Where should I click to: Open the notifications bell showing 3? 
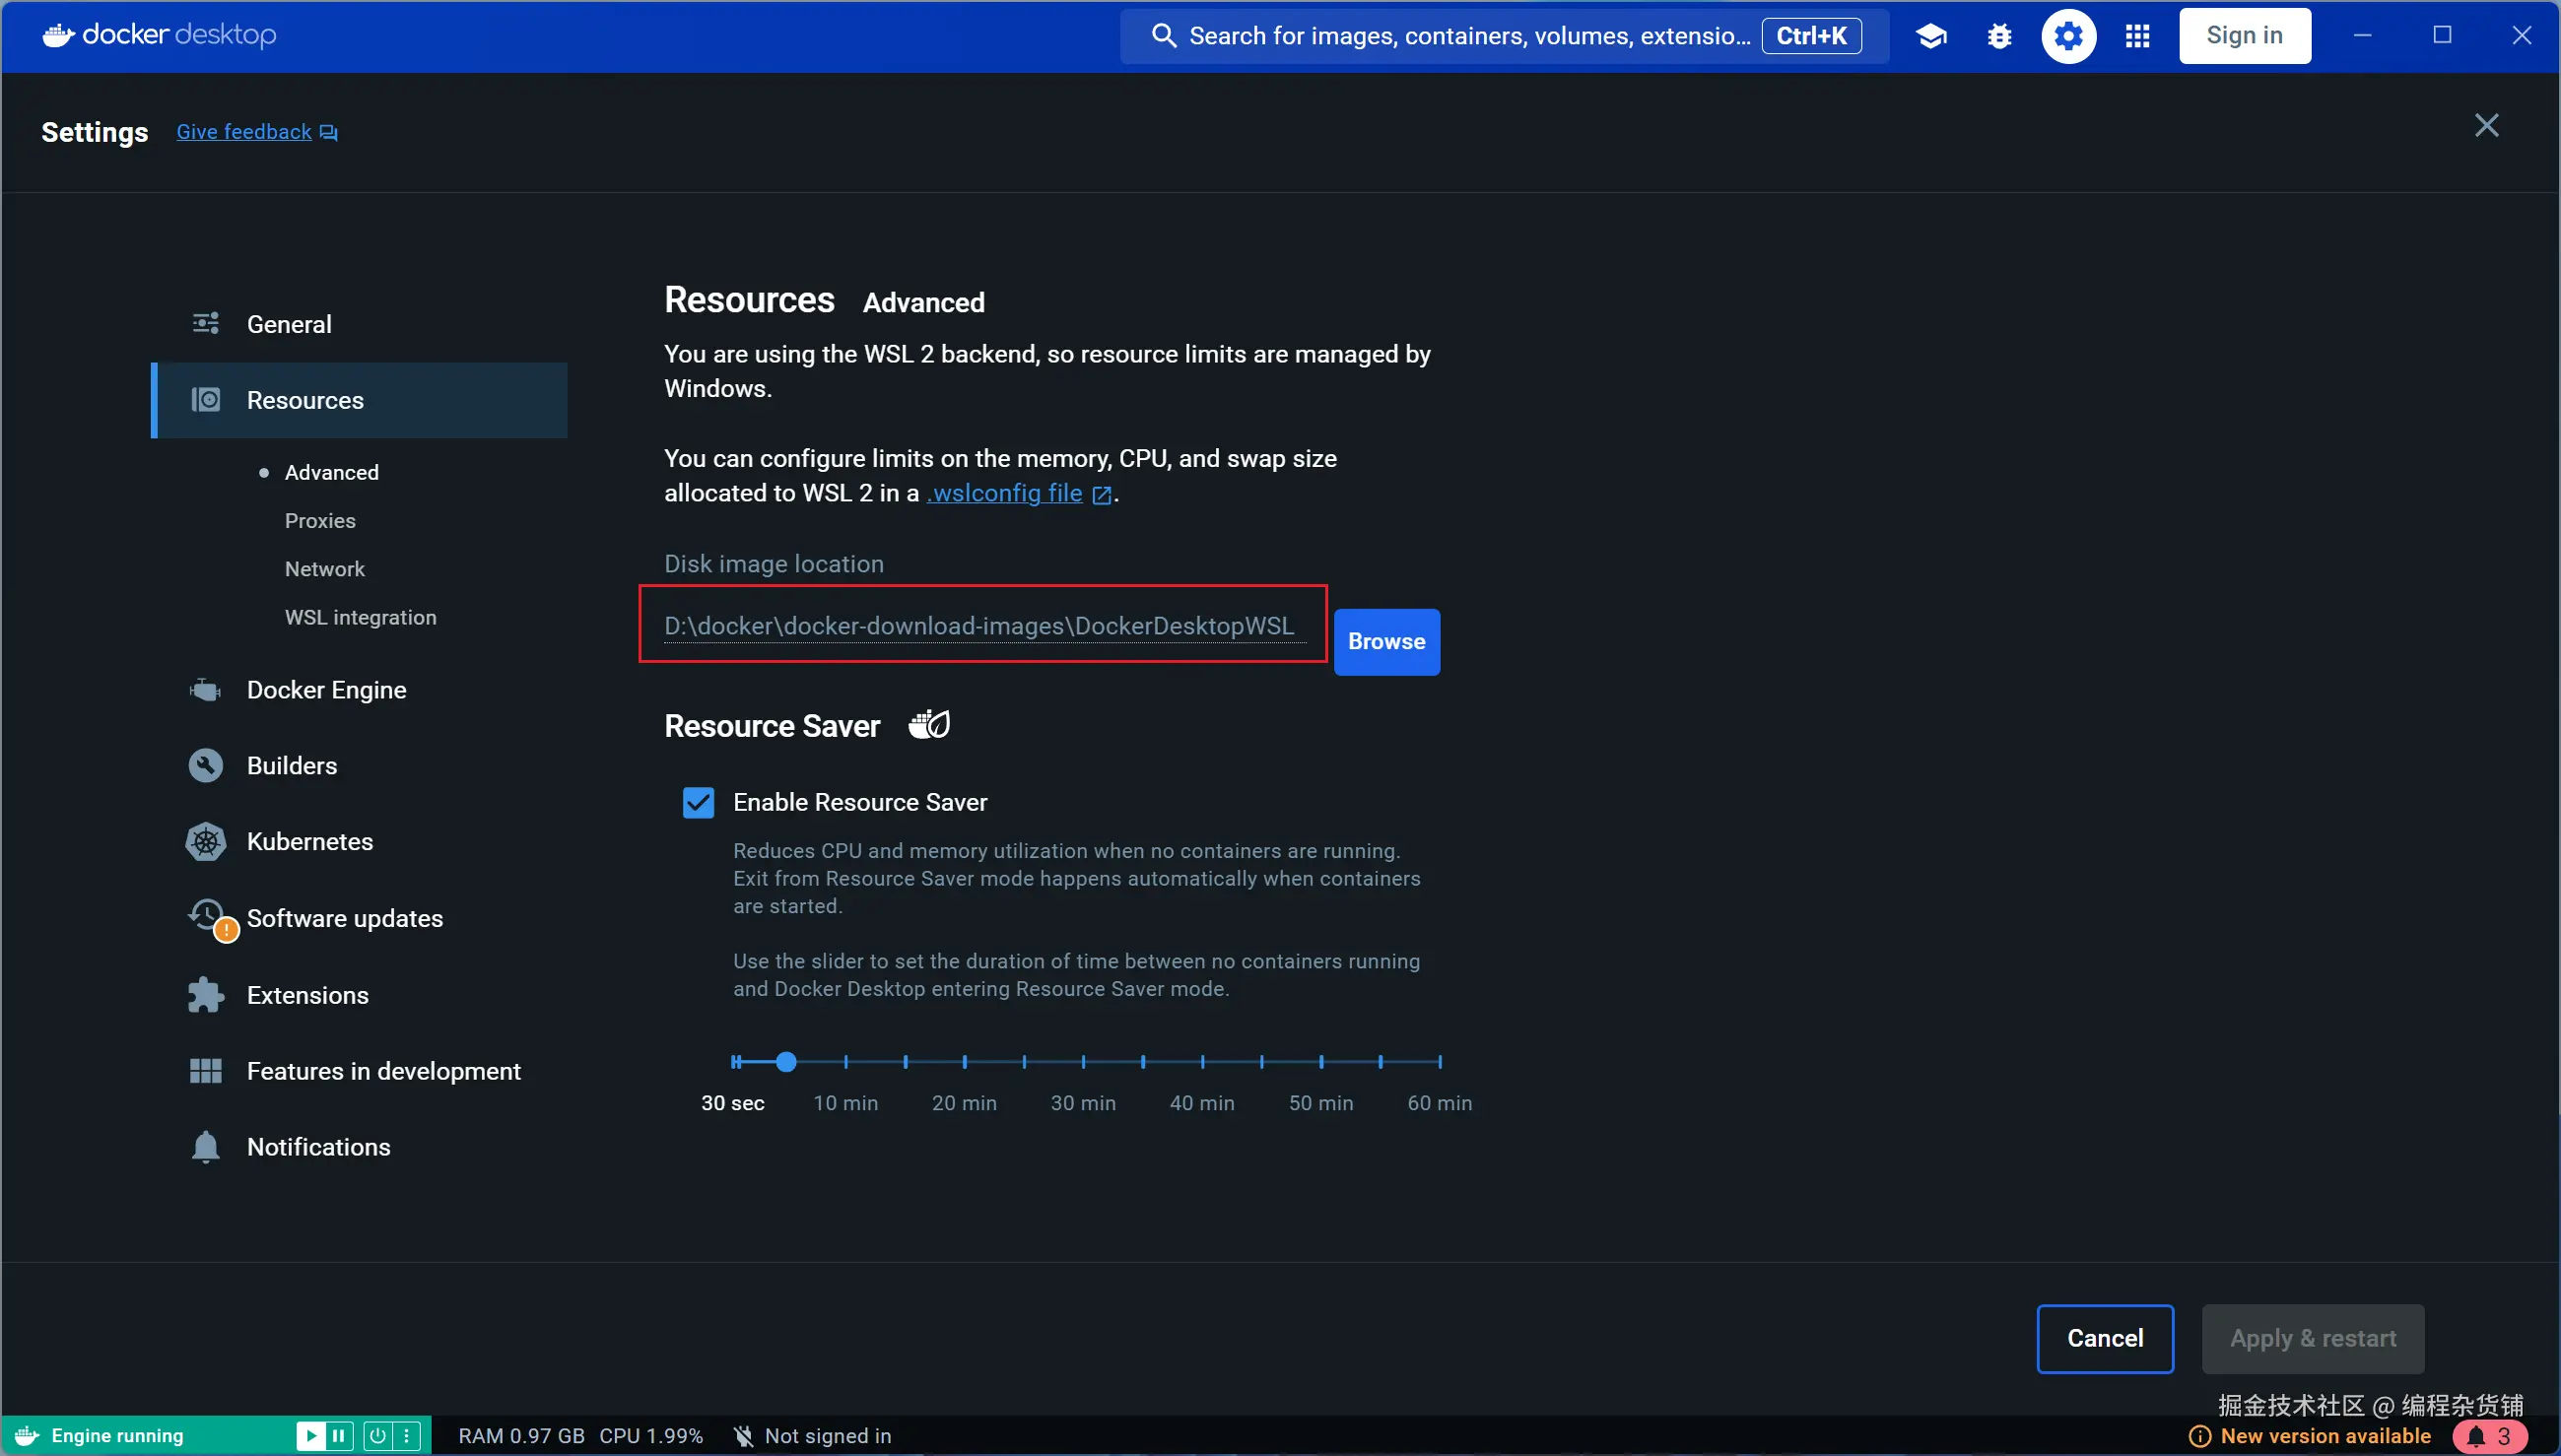tap(2489, 1436)
